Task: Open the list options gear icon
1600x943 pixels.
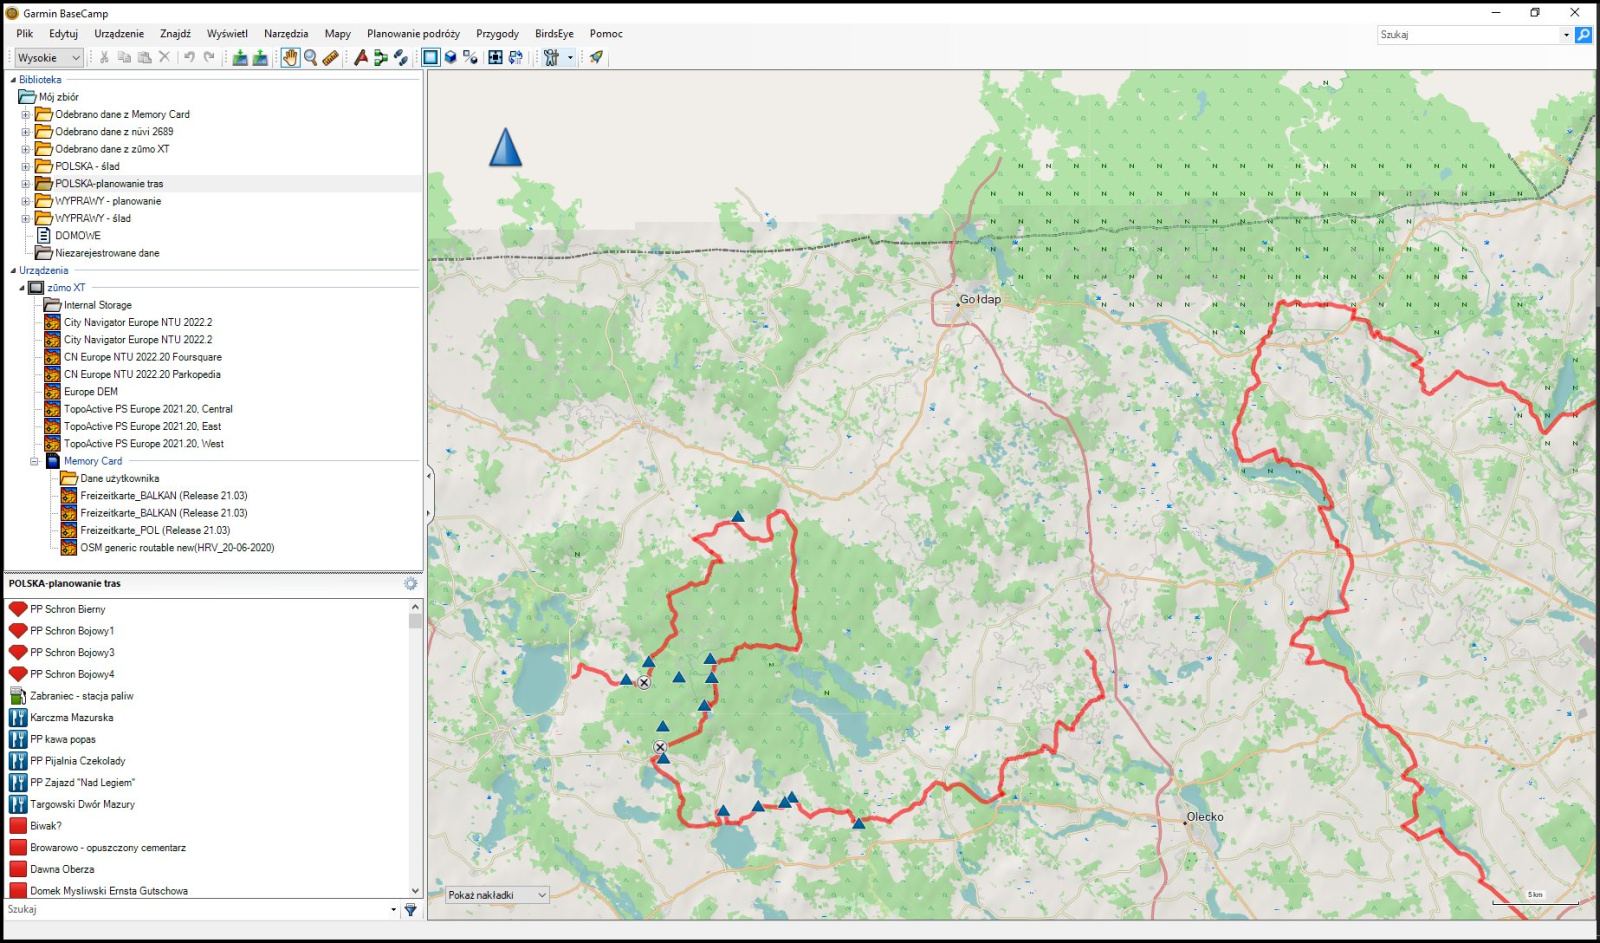Action: pos(410,584)
